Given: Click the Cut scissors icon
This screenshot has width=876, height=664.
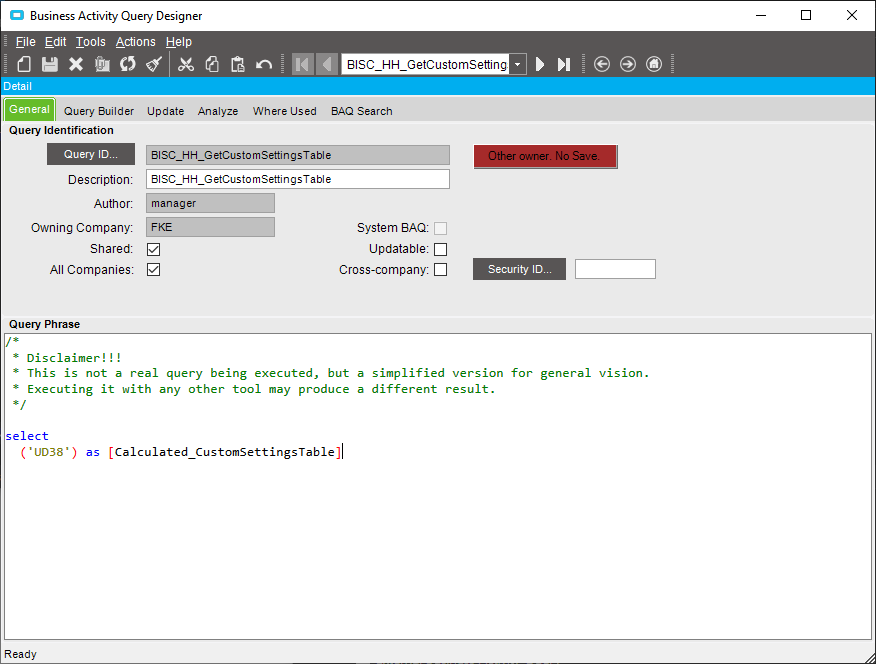Looking at the screenshot, I should (185, 64).
